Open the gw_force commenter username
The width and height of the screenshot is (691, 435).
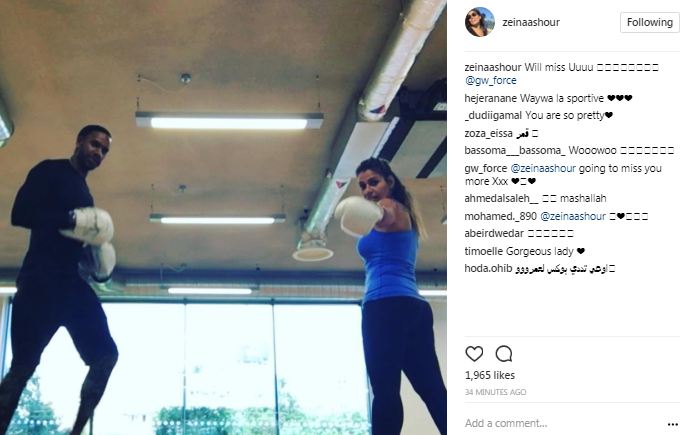[x=486, y=168]
